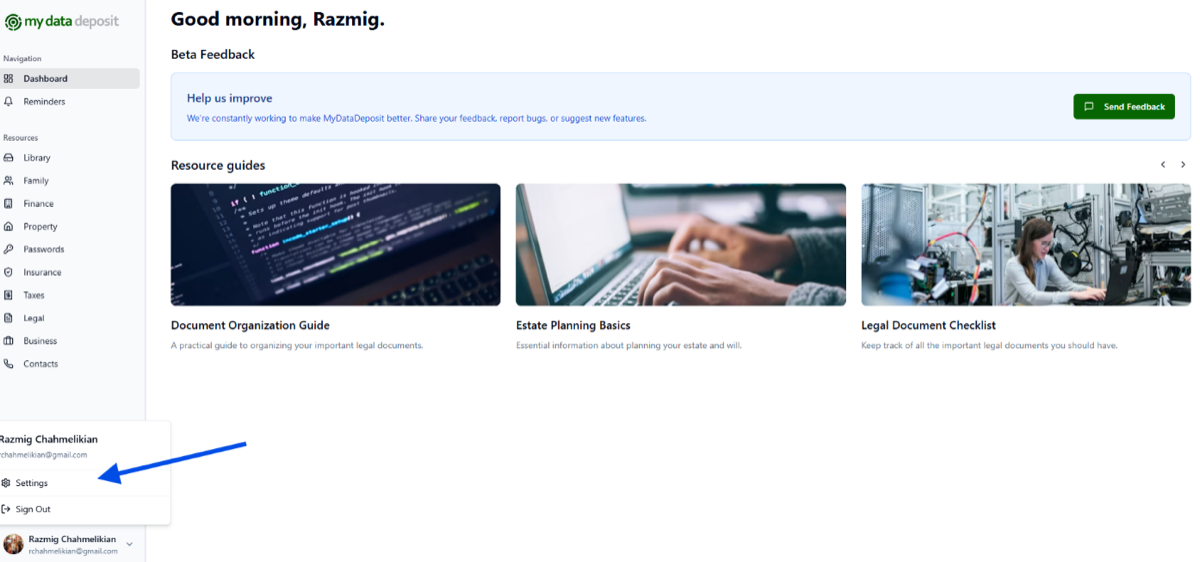1200x562 pixels.
Task: Click the 'Good morning, Razmig.' greeting
Action: (278, 19)
